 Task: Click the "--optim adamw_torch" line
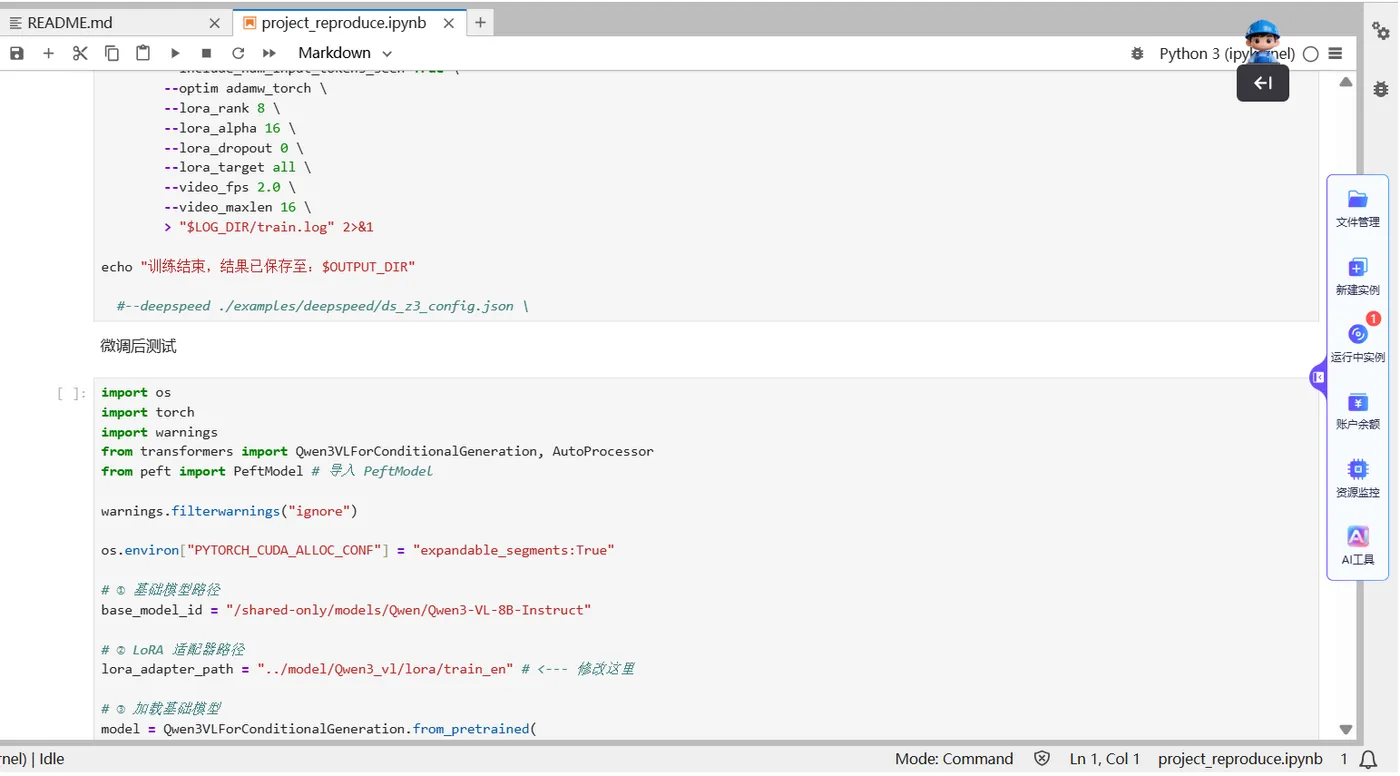click(x=246, y=88)
